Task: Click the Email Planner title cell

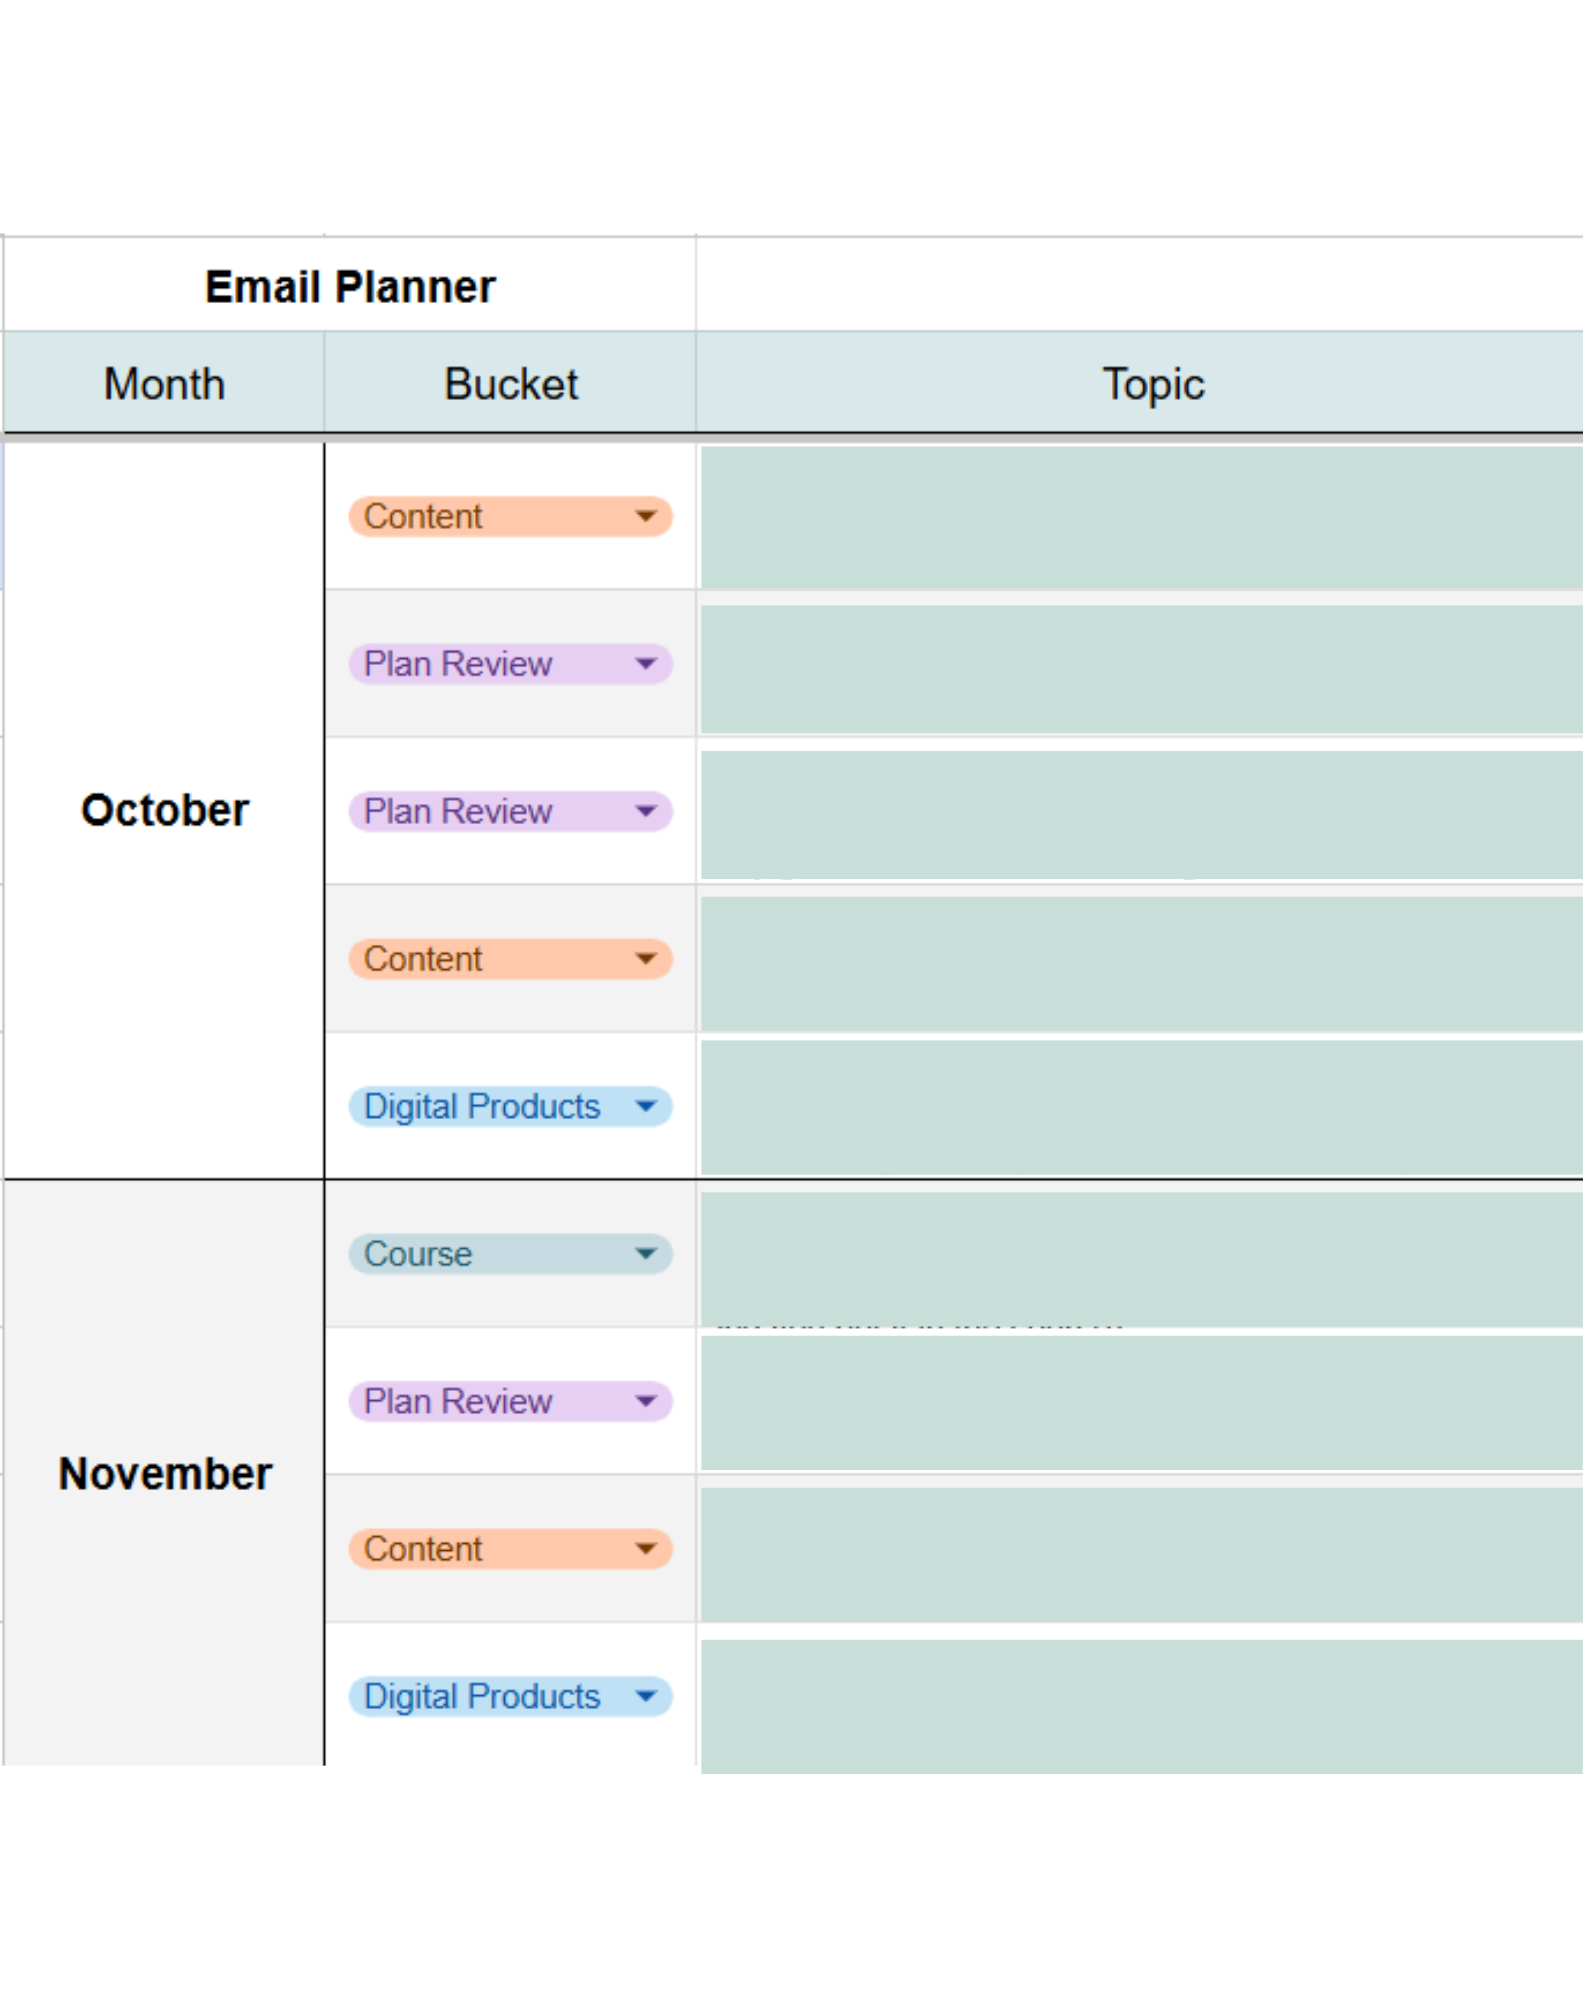Action: point(350,287)
